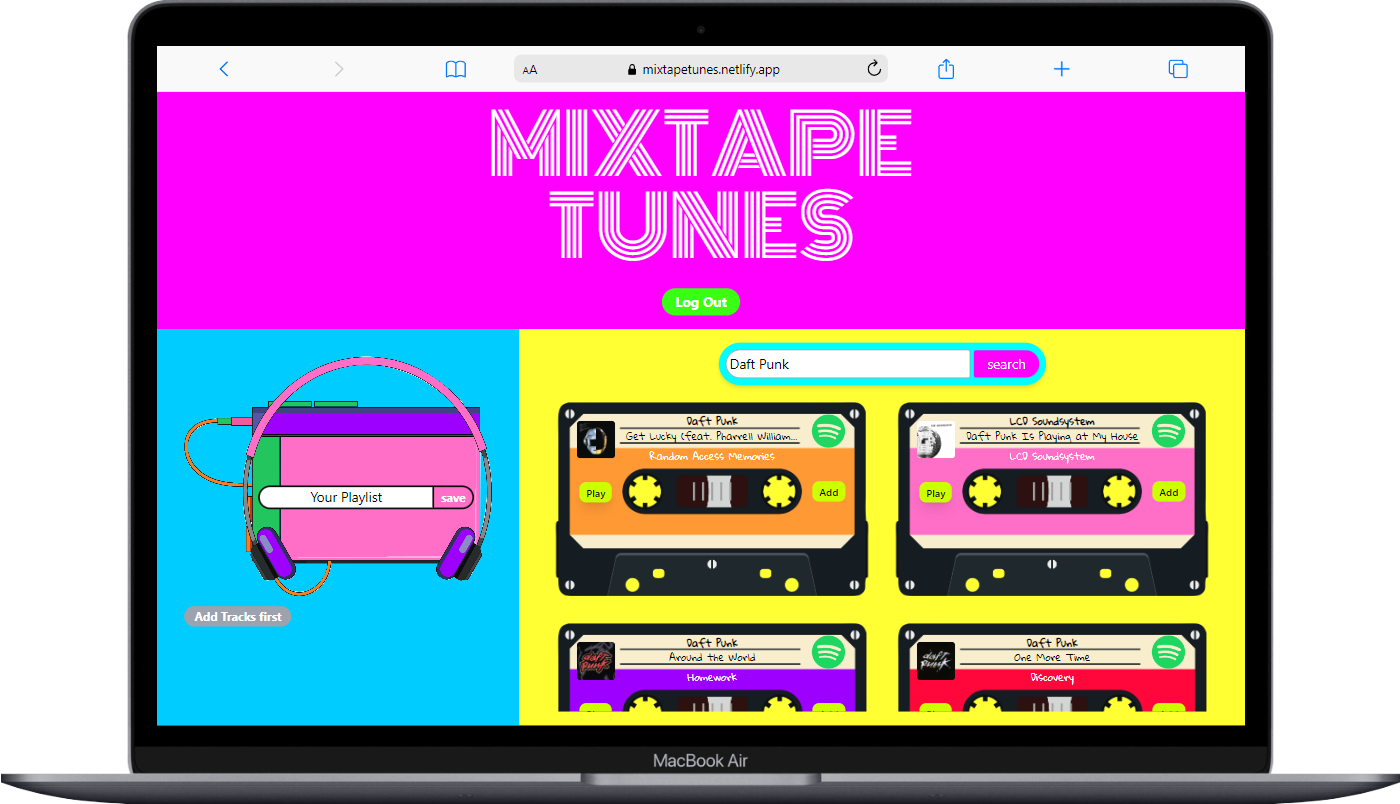Image resolution: width=1400 pixels, height=804 pixels.
Task: Save the playlist with the save button
Action: (453, 498)
